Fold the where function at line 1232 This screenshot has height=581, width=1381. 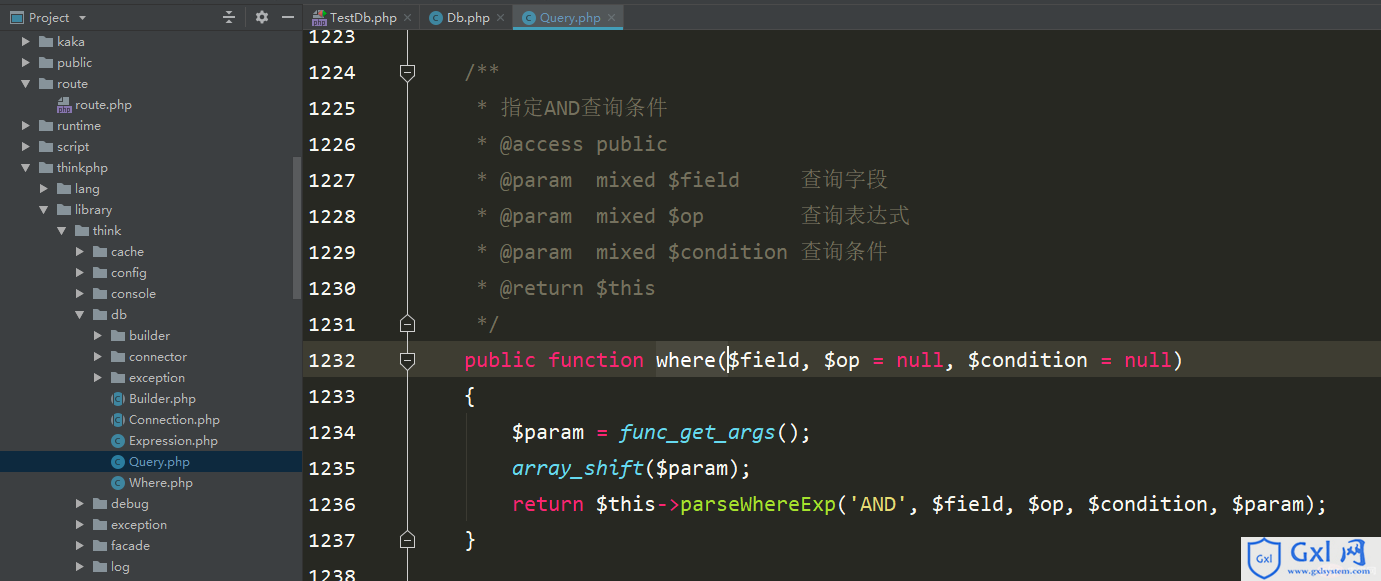coord(407,360)
